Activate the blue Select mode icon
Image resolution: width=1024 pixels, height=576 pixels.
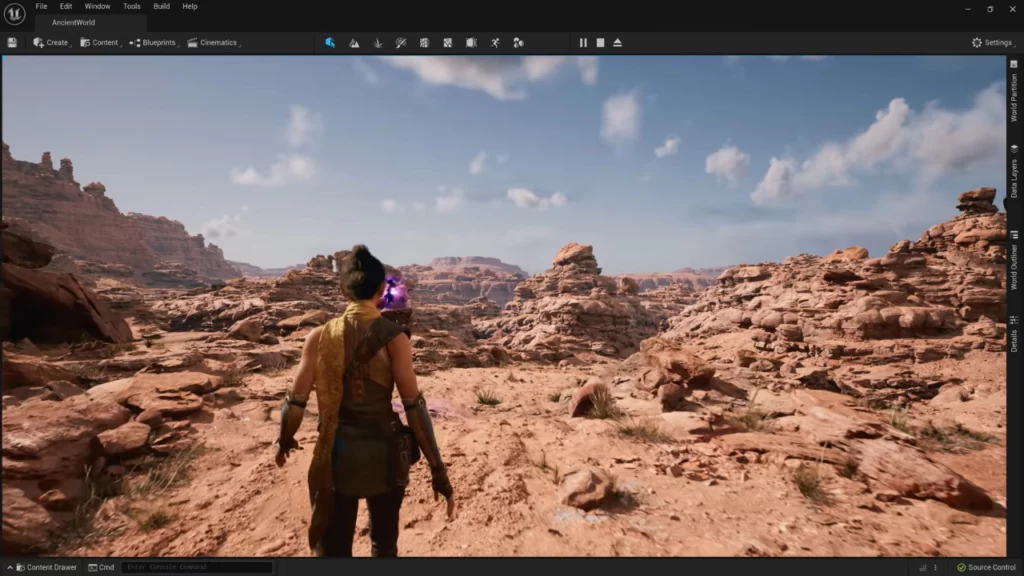[x=330, y=42]
